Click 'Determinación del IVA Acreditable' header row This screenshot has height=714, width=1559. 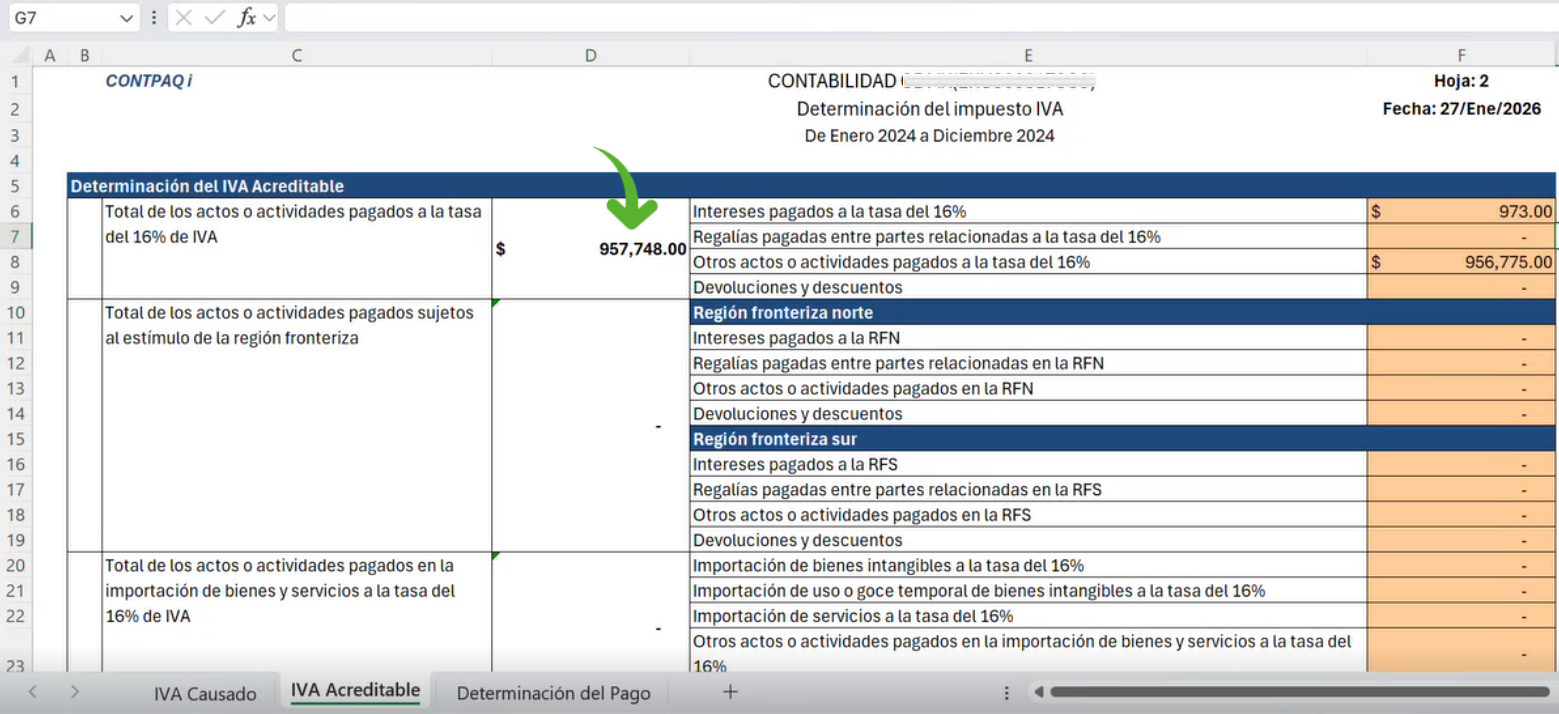coord(811,186)
